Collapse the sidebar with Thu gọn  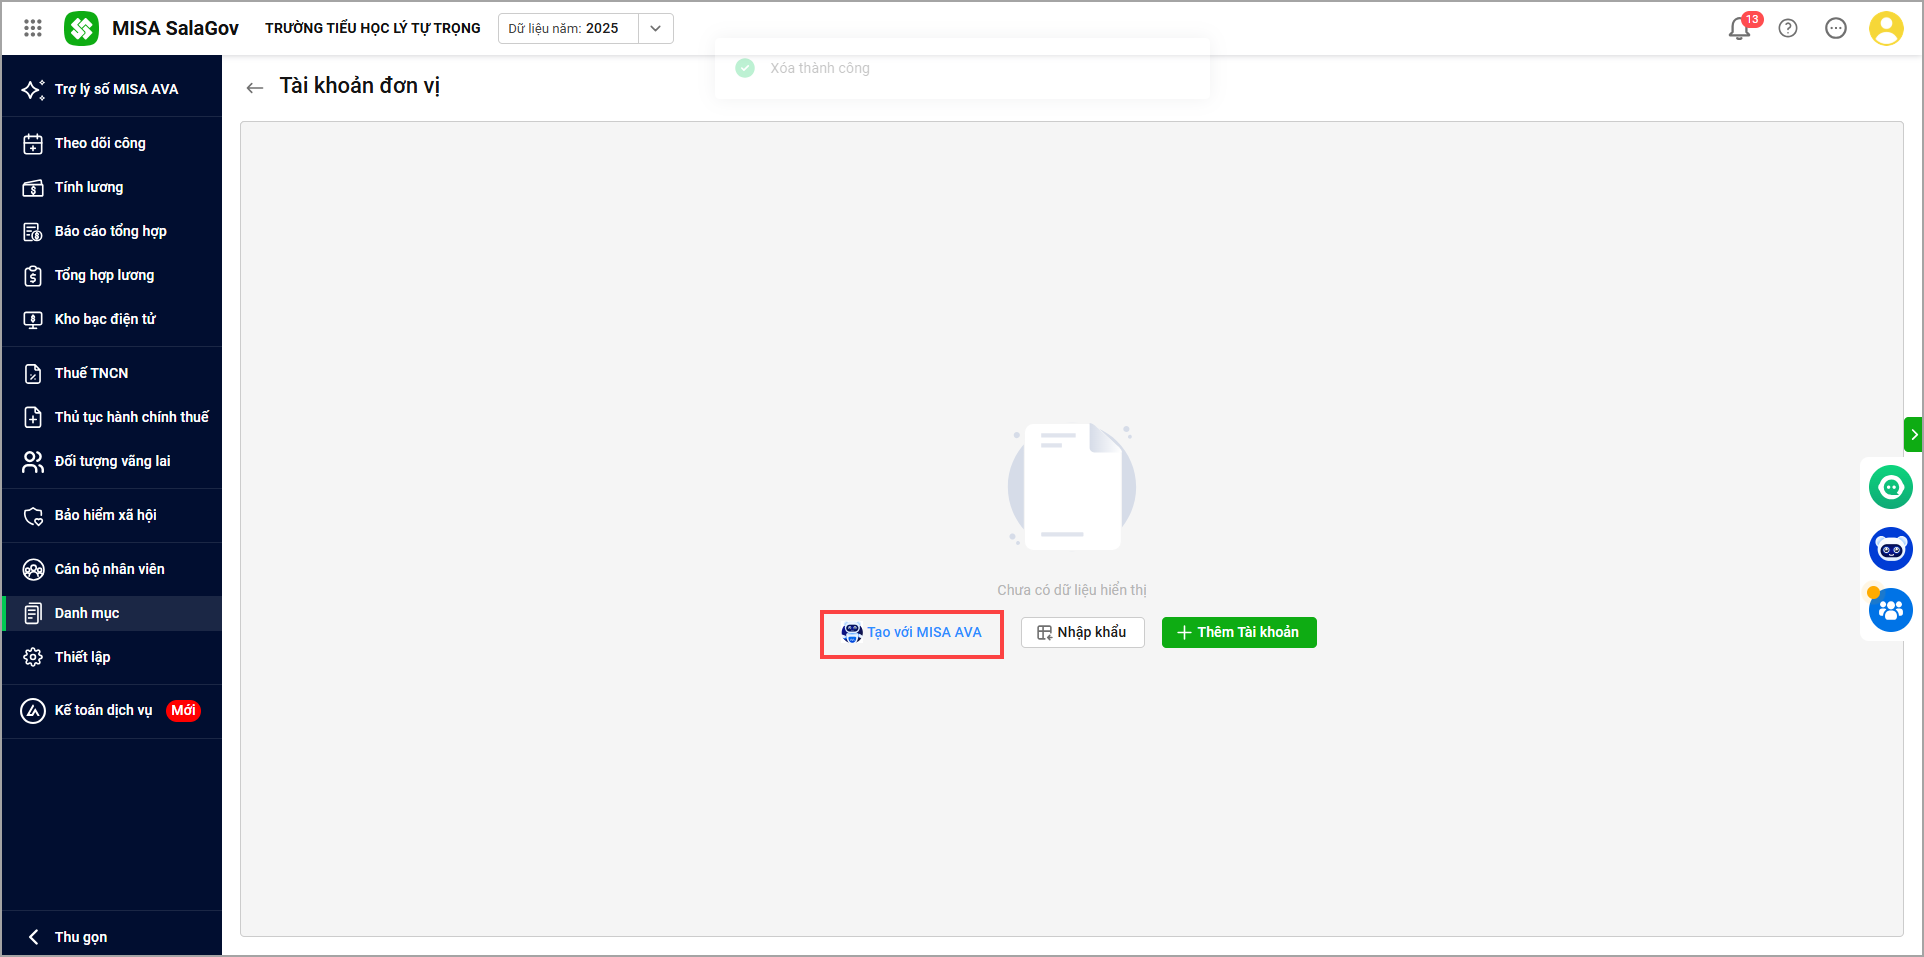tap(80, 937)
